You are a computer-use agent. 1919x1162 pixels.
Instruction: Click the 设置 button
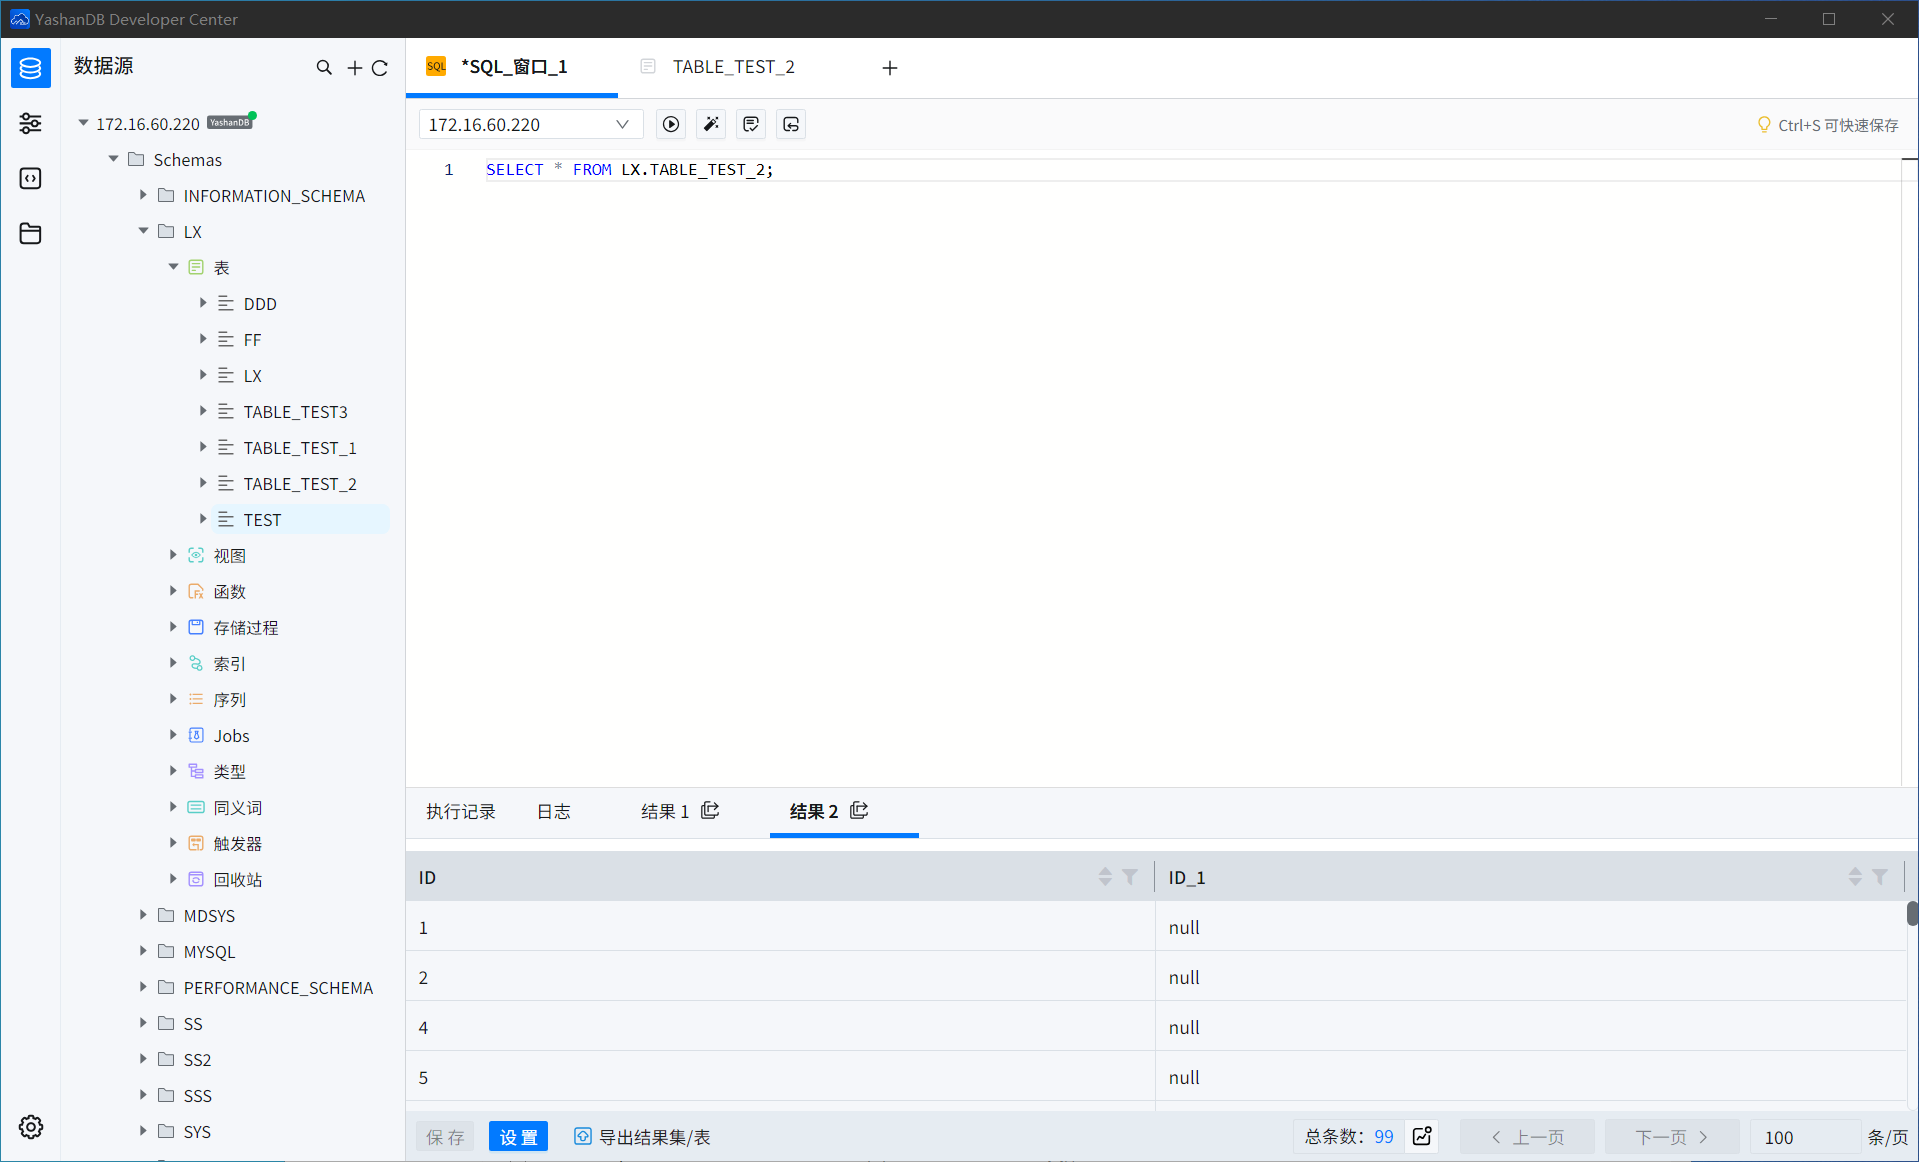(518, 1136)
